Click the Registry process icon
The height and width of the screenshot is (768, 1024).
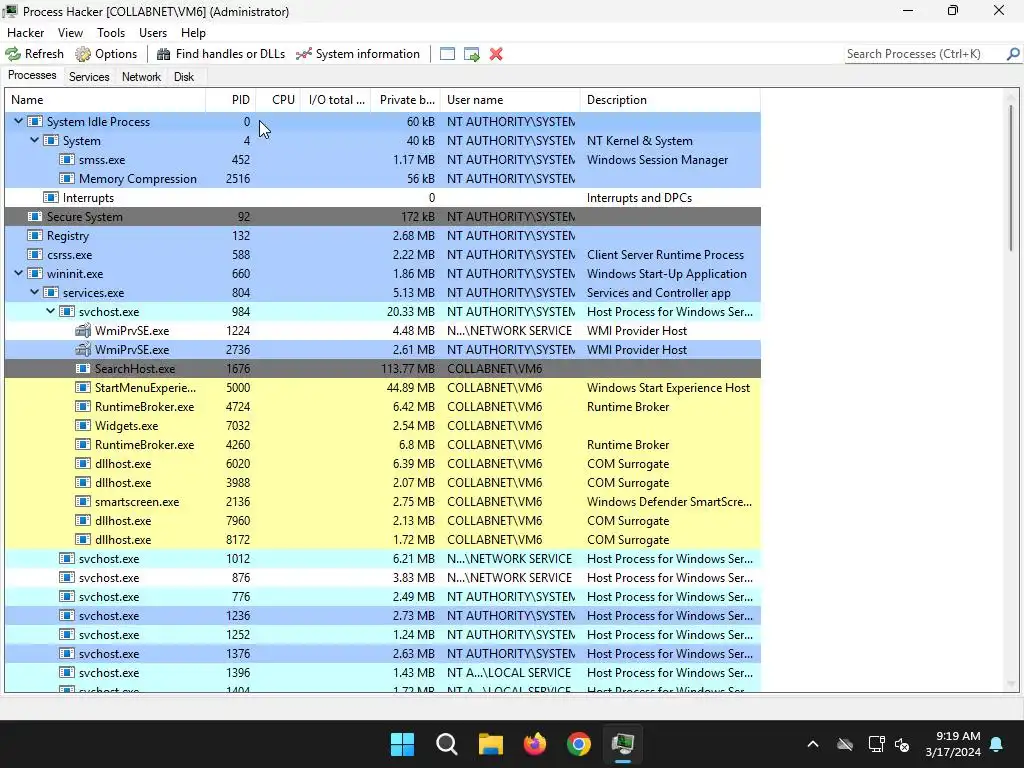(35, 235)
